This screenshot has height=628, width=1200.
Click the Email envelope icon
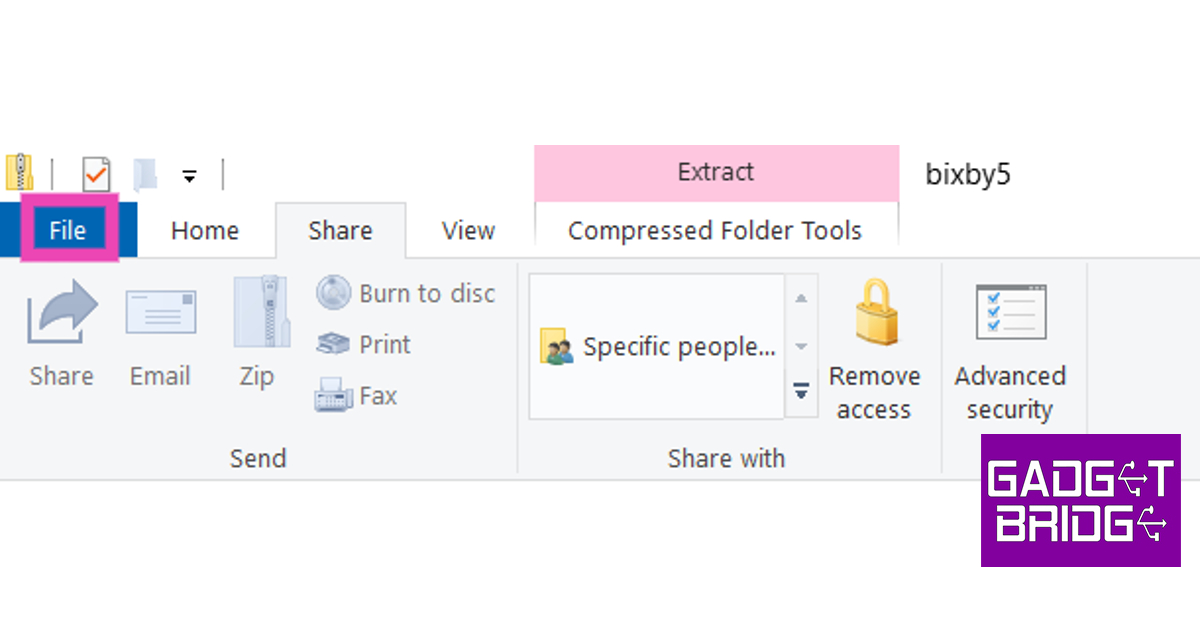tap(160, 313)
